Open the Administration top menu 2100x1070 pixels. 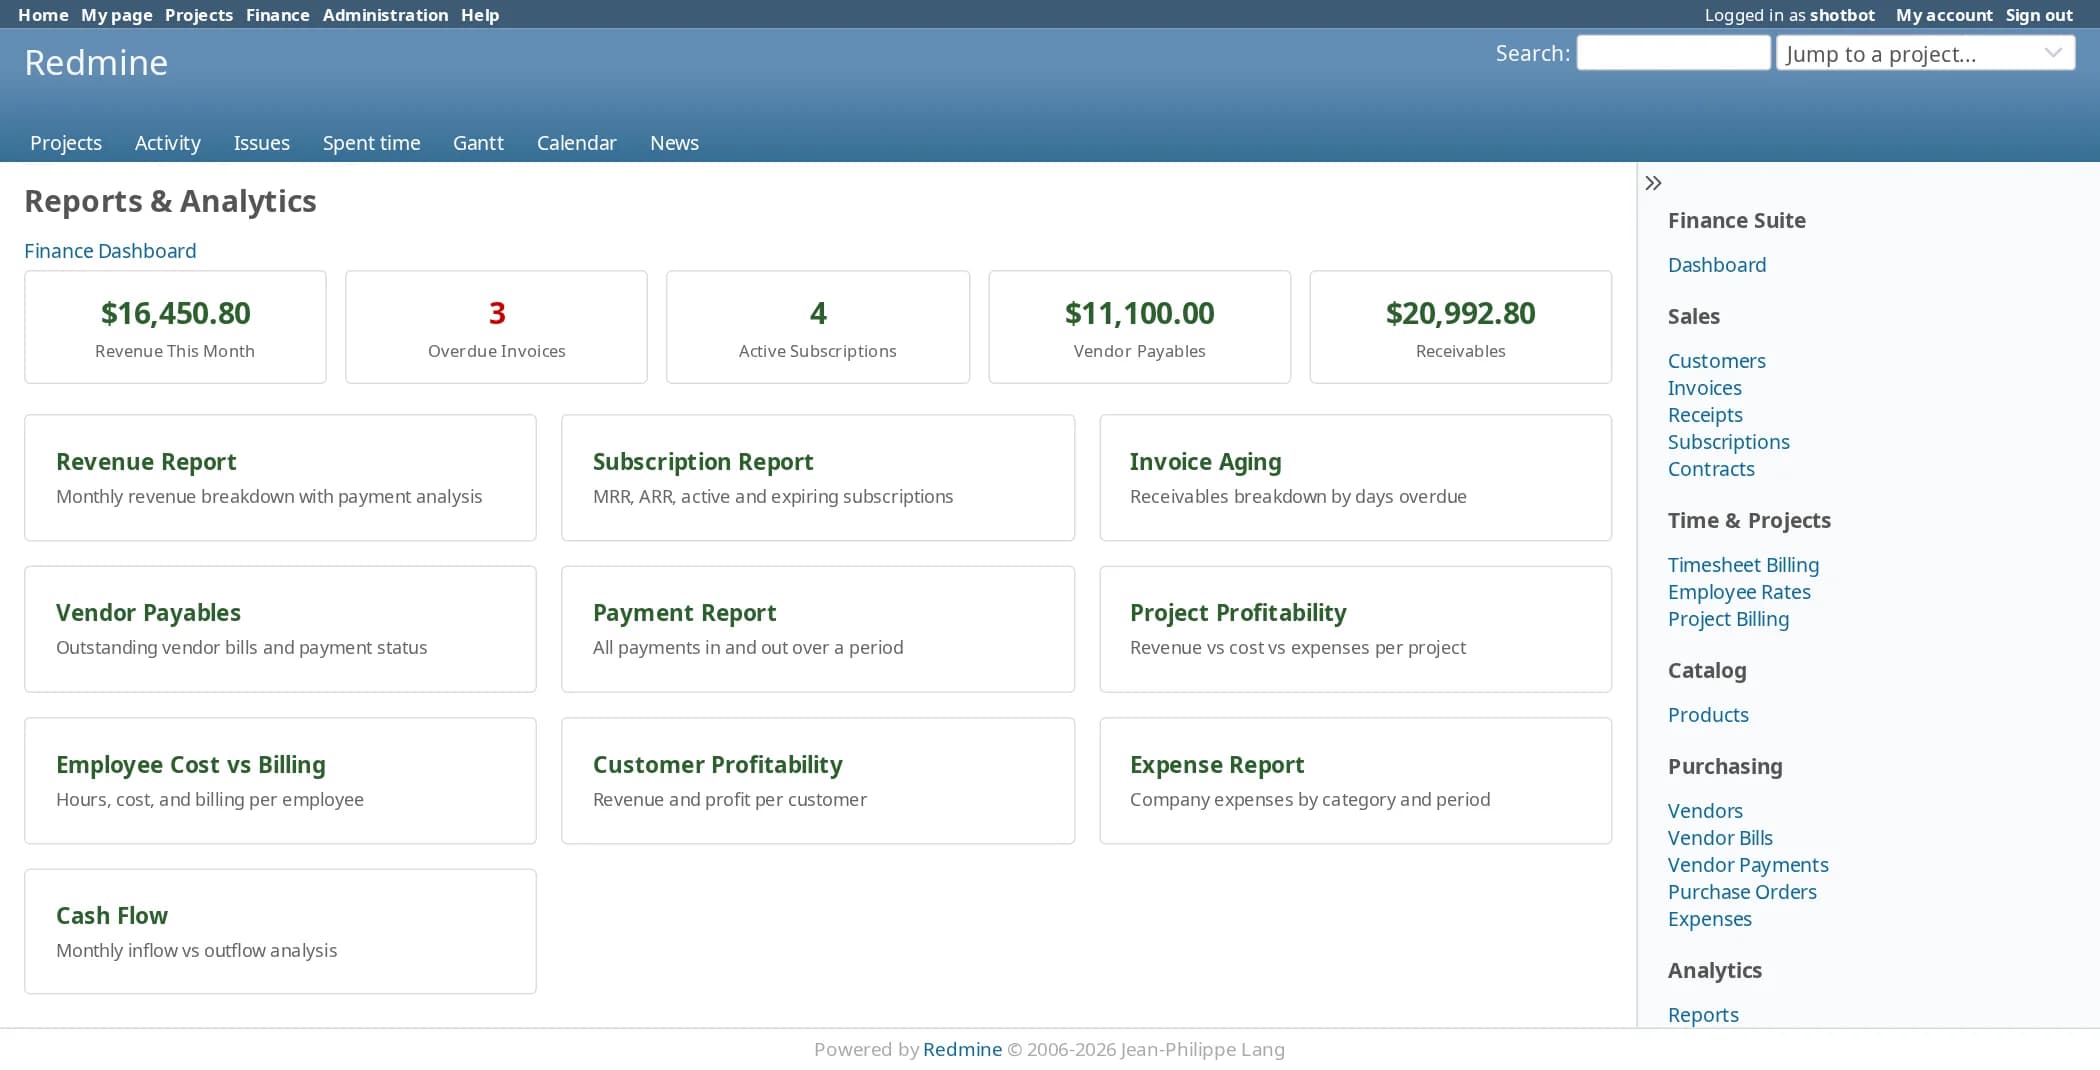(385, 15)
